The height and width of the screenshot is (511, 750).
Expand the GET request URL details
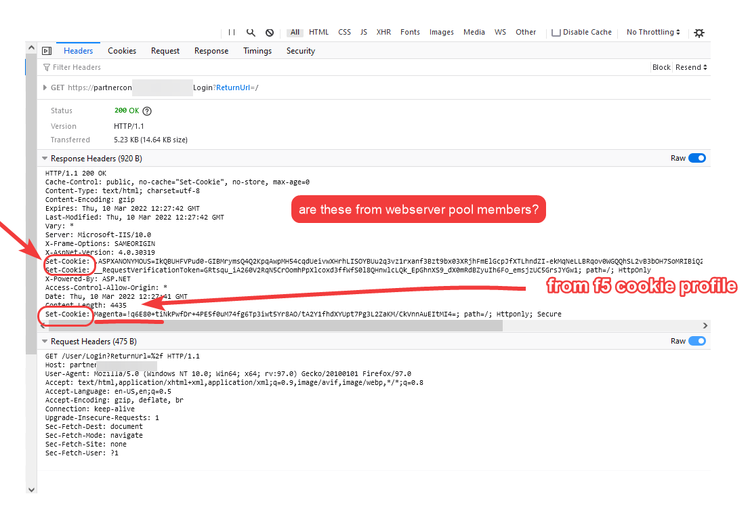tap(44, 88)
